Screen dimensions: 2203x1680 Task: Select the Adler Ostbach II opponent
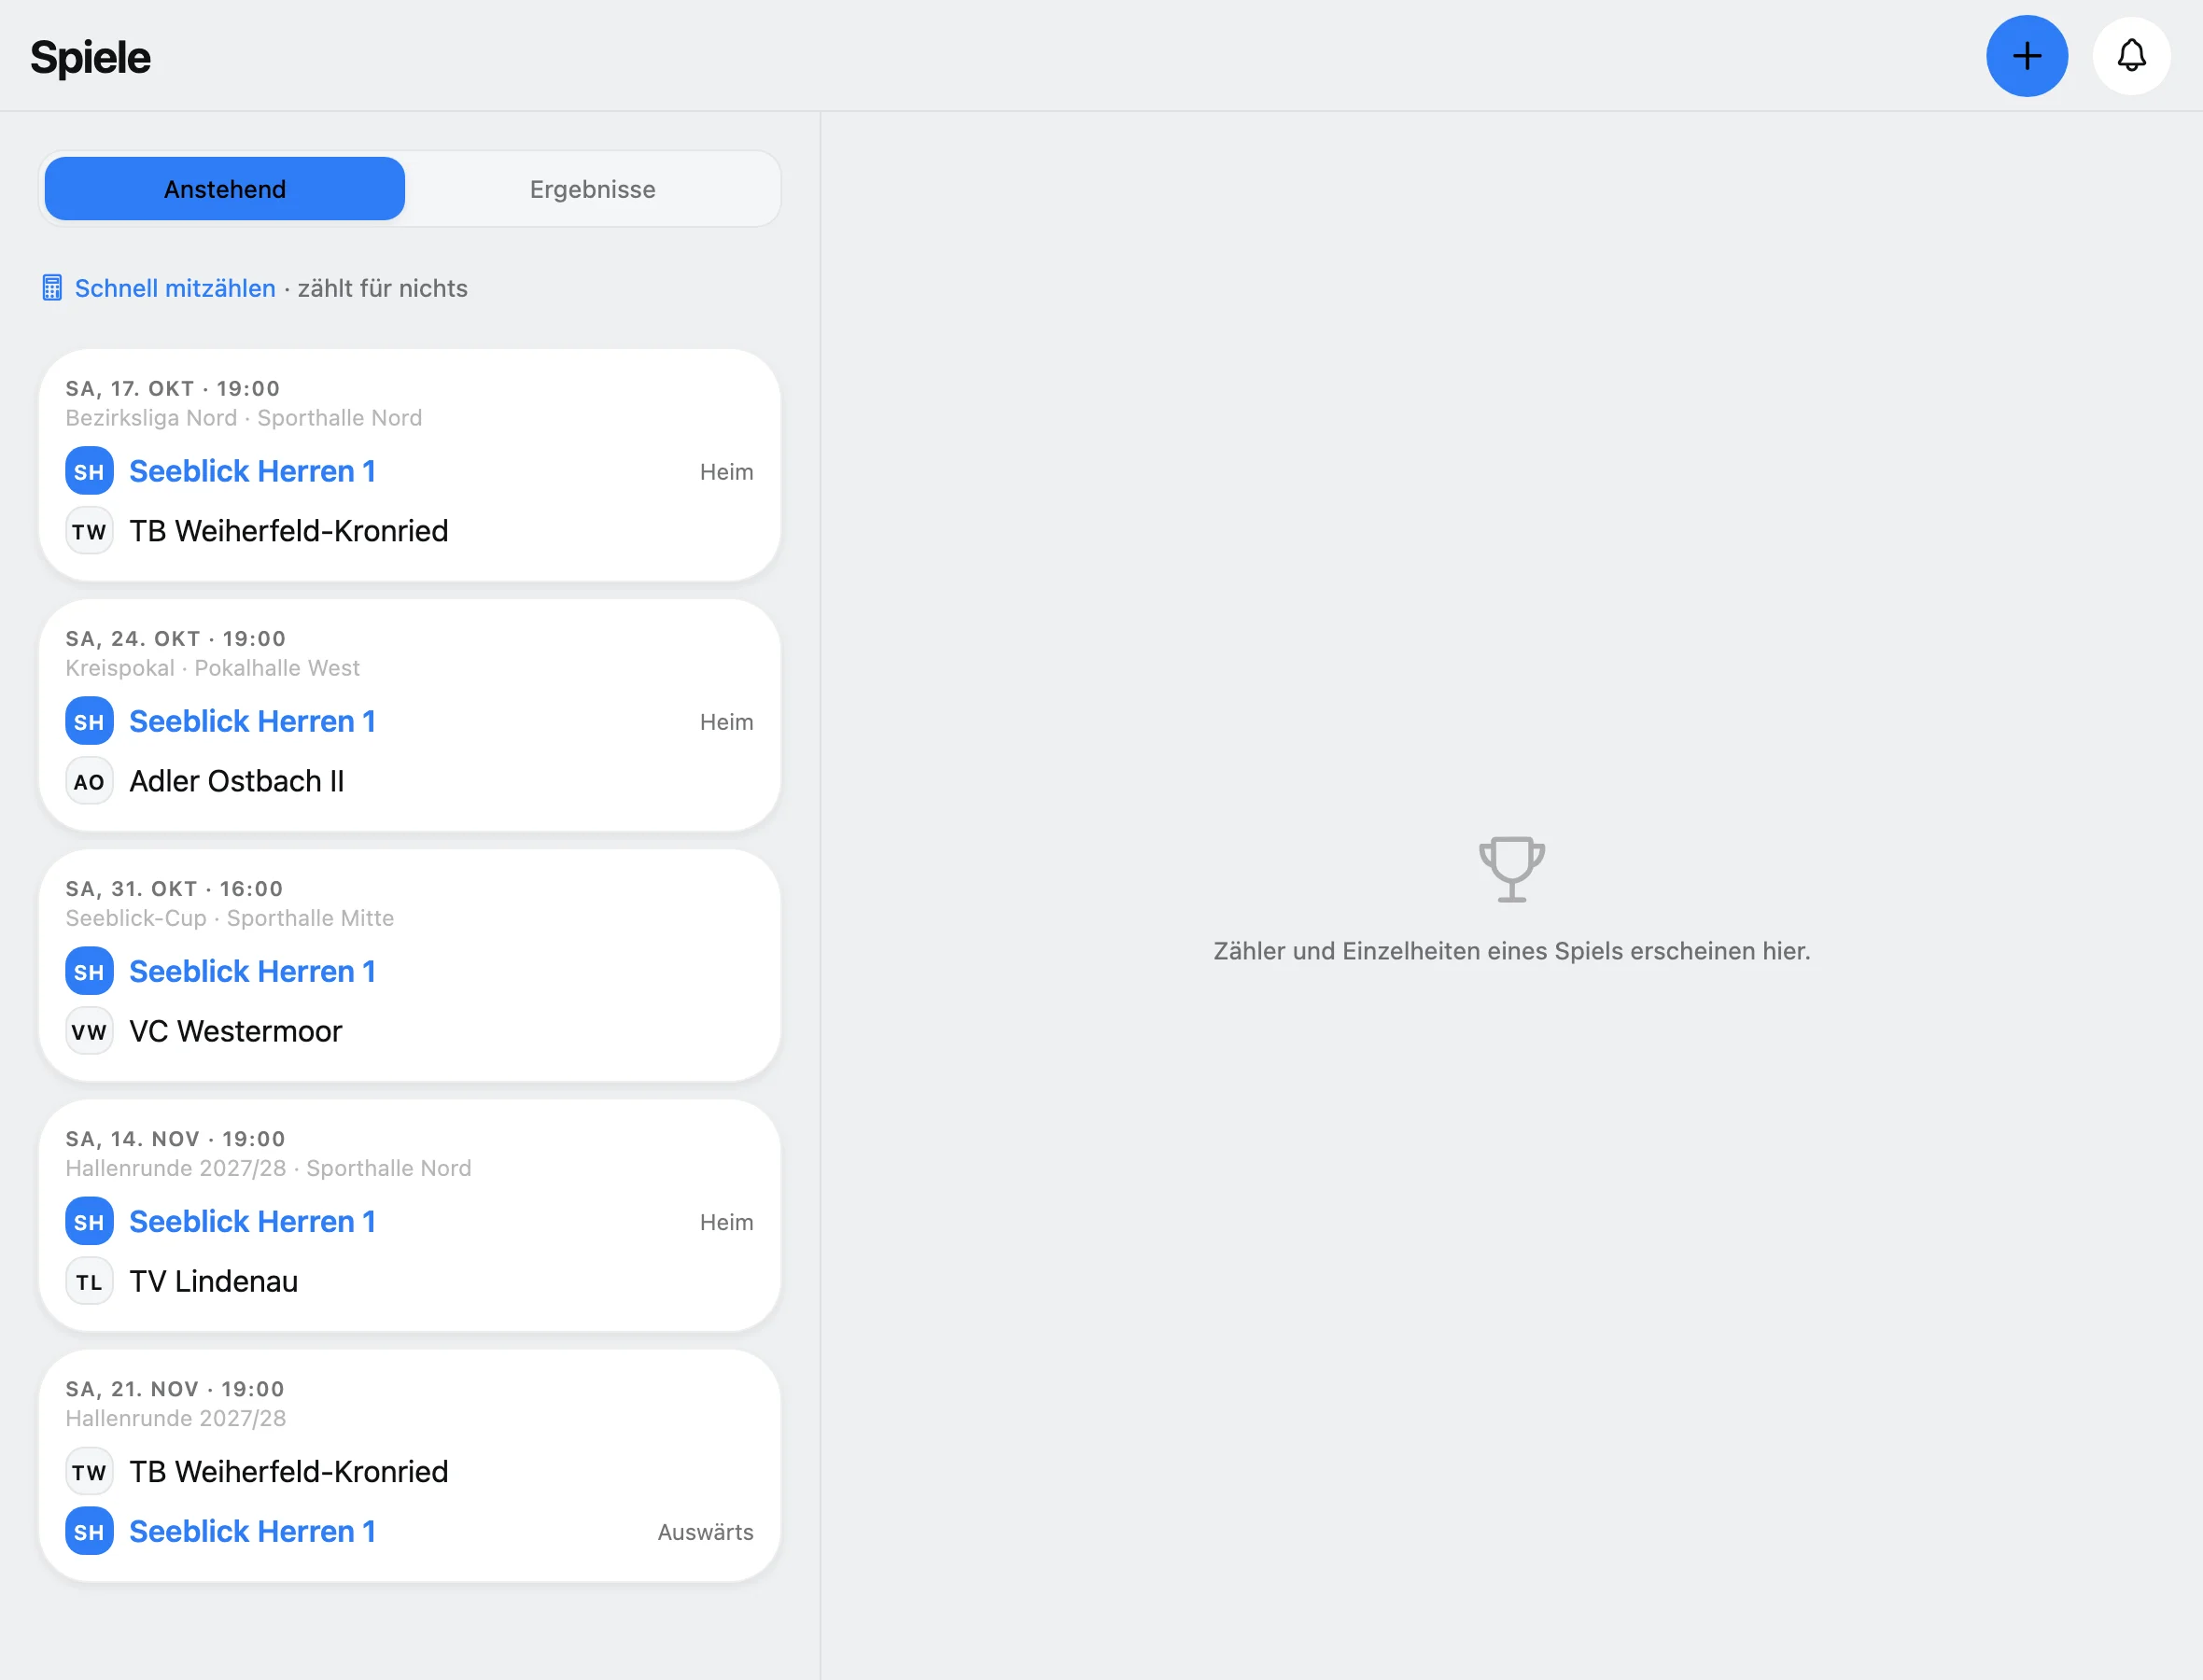tap(236, 781)
